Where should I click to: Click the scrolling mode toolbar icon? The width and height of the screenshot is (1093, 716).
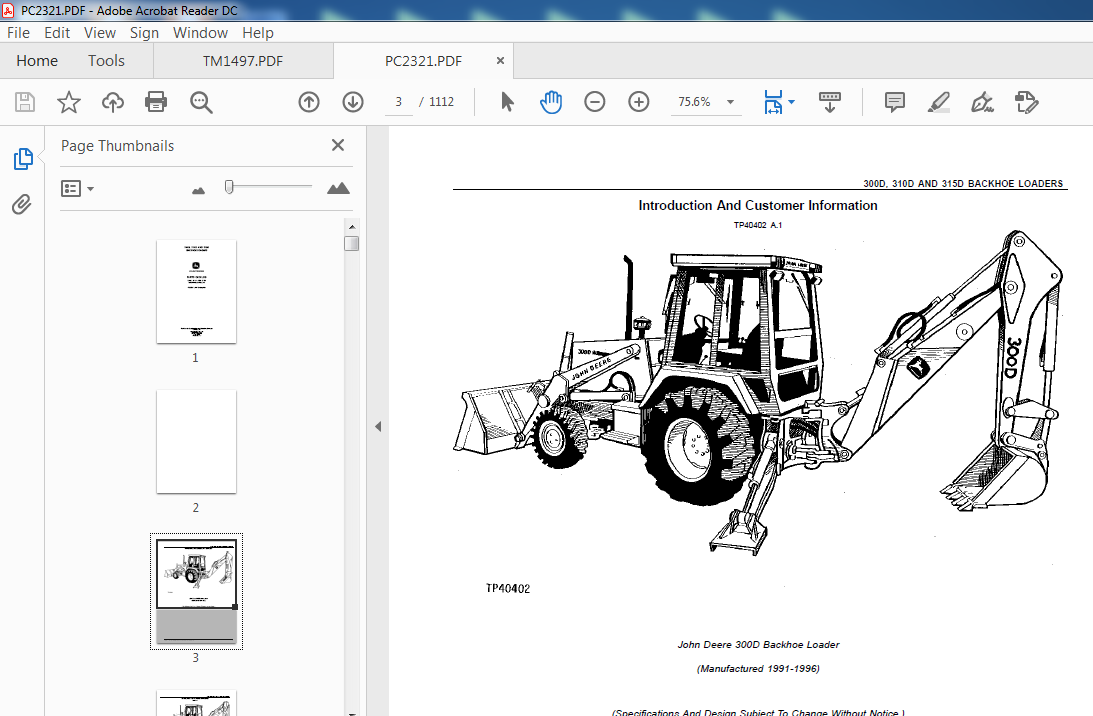pyautogui.click(x=830, y=102)
